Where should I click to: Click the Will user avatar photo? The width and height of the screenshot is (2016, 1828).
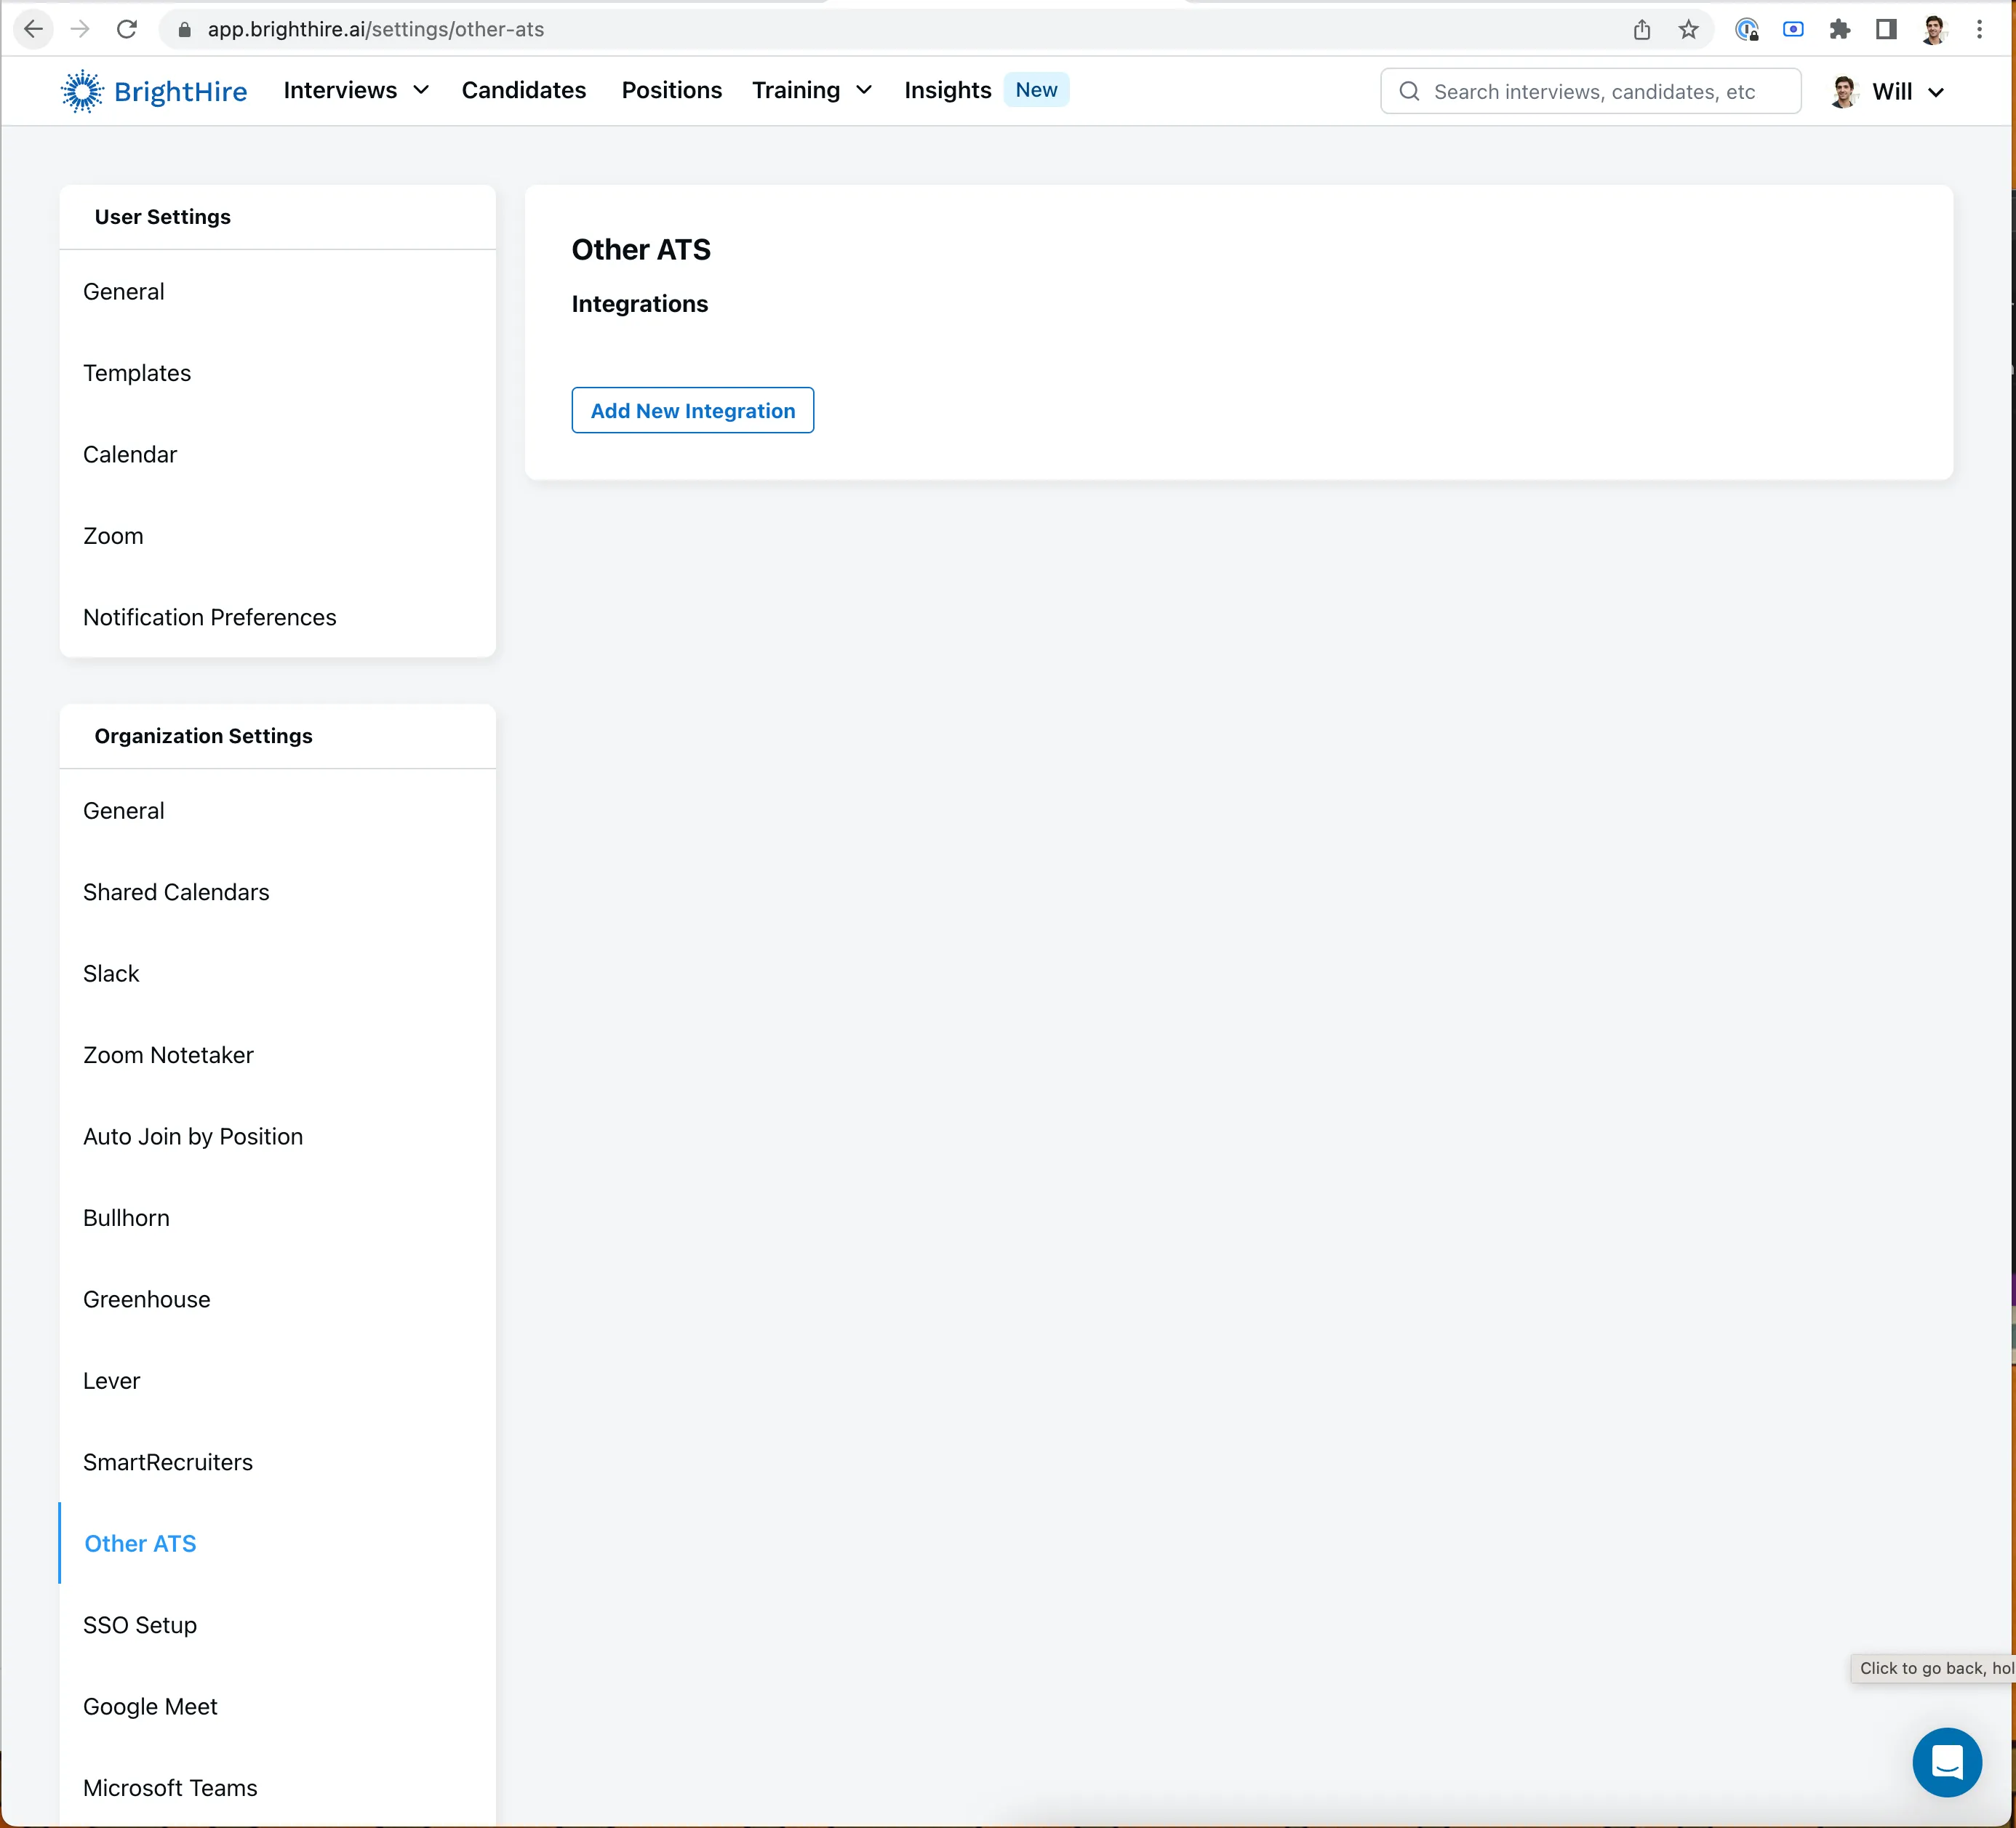point(1844,91)
